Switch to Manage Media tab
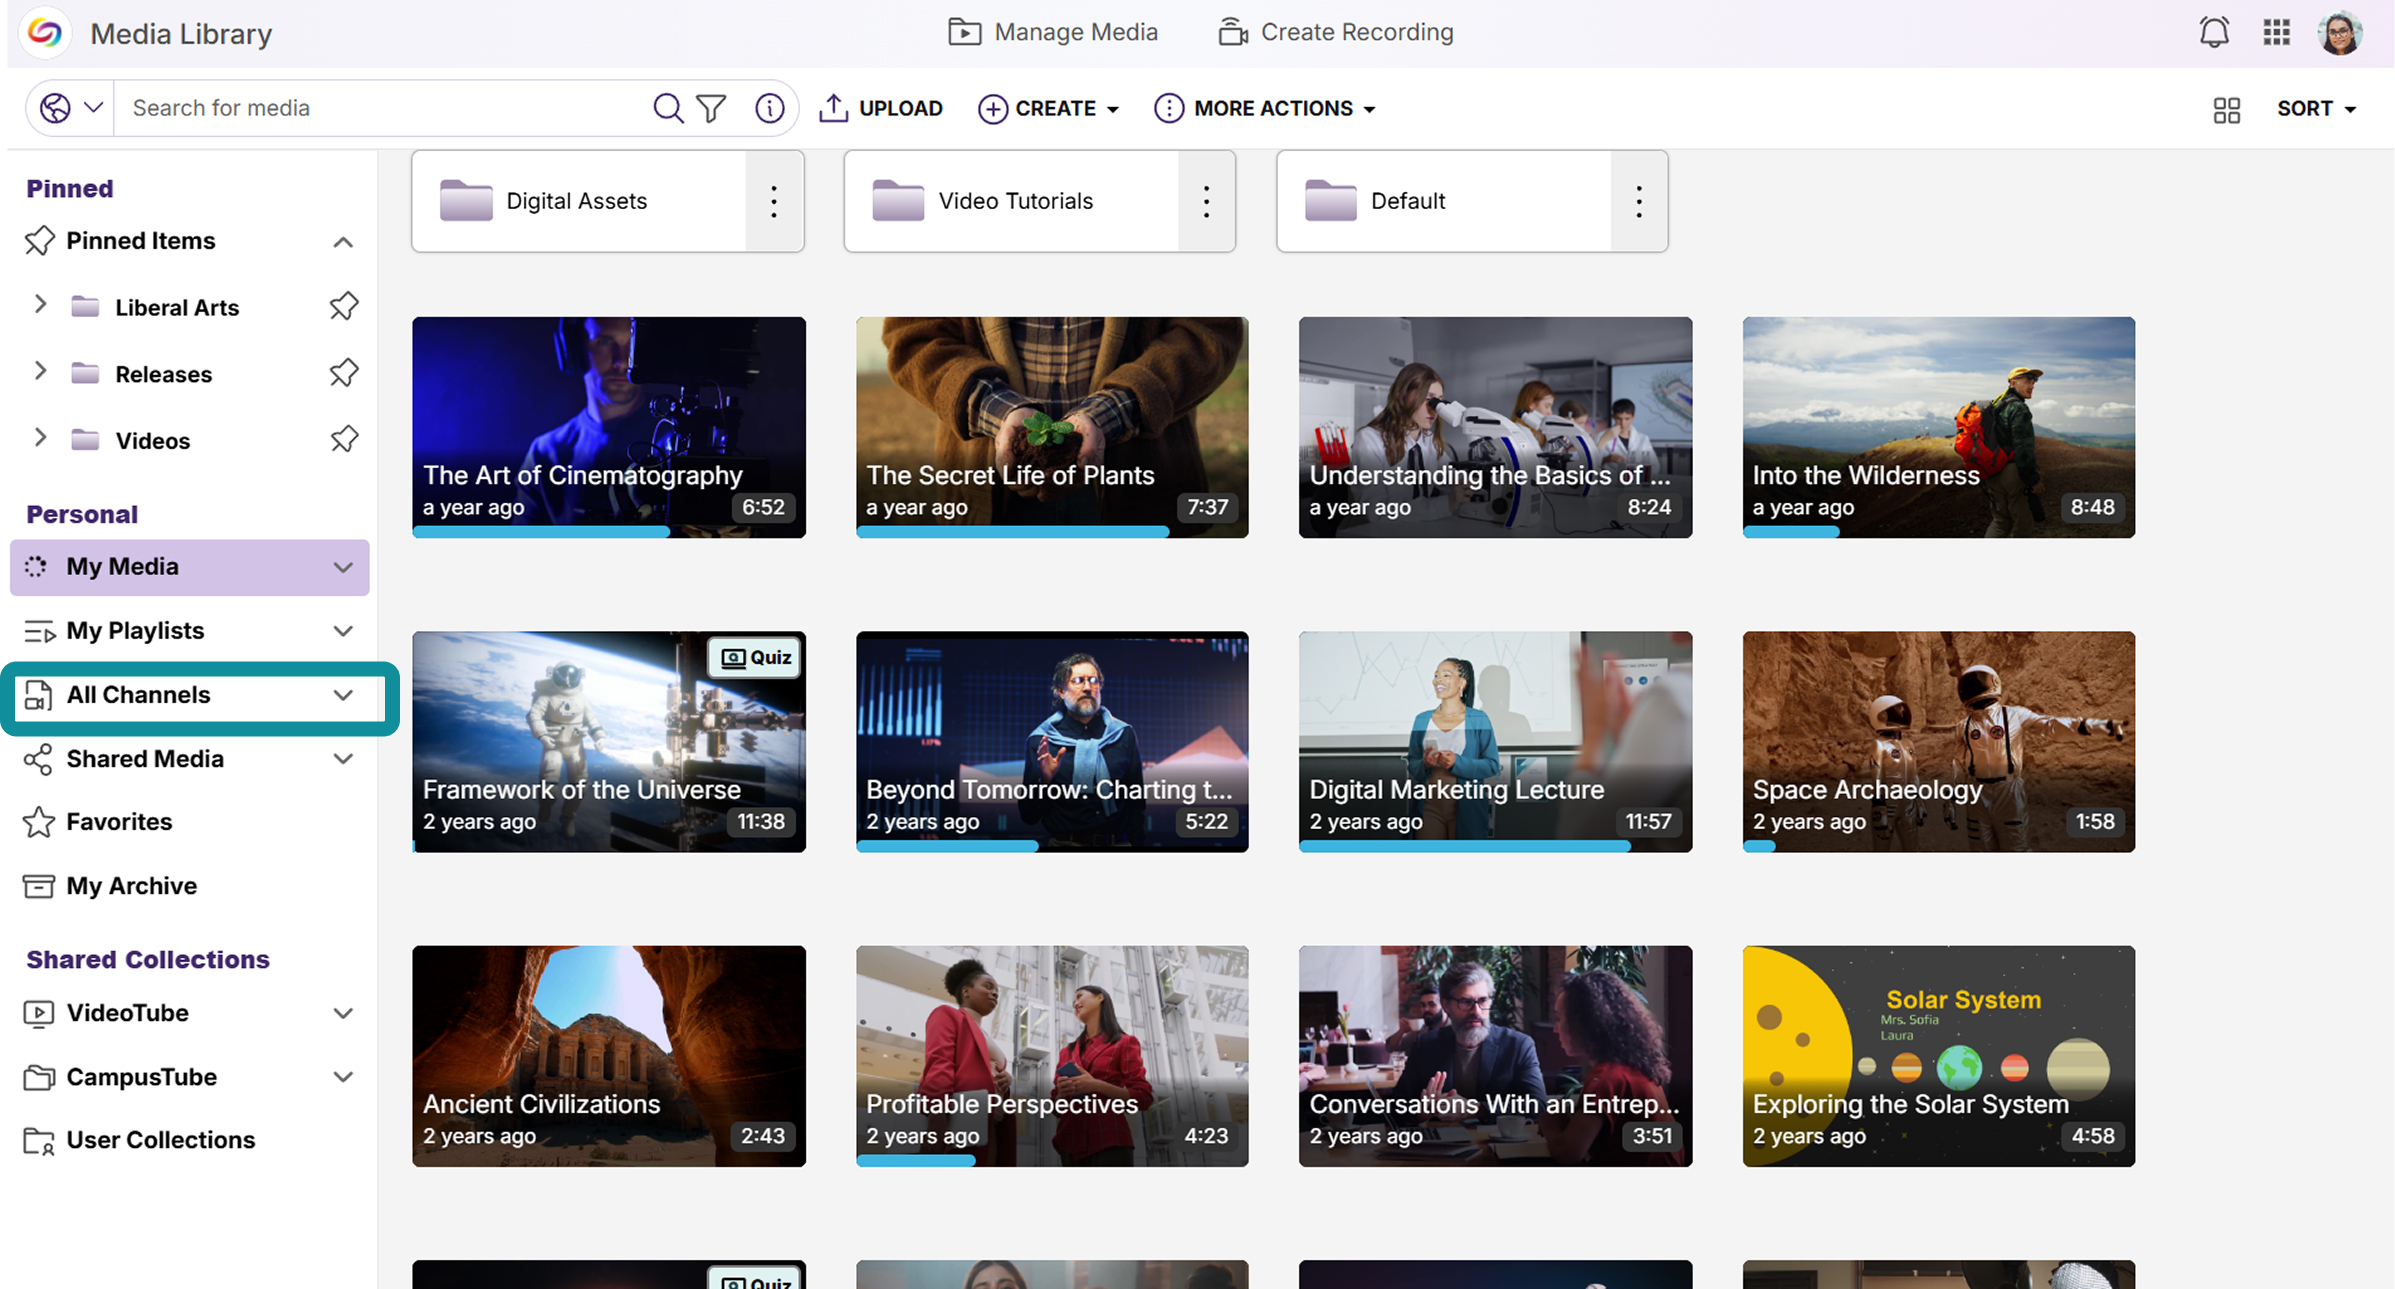The height and width of the screenshot is (1289, 2395). (x=1052, y=32)
